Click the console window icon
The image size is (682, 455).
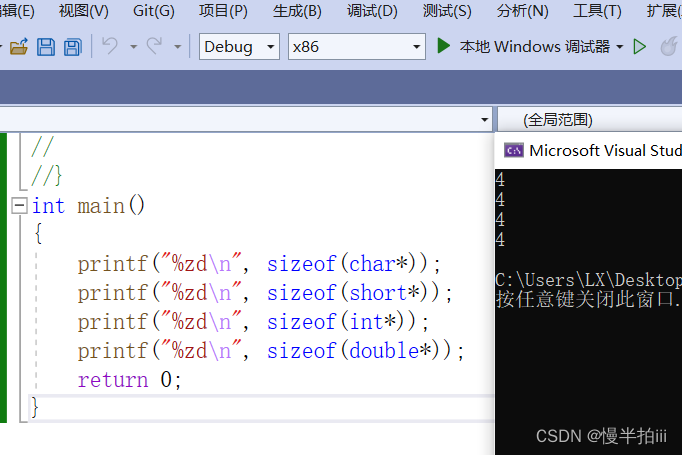514,151
